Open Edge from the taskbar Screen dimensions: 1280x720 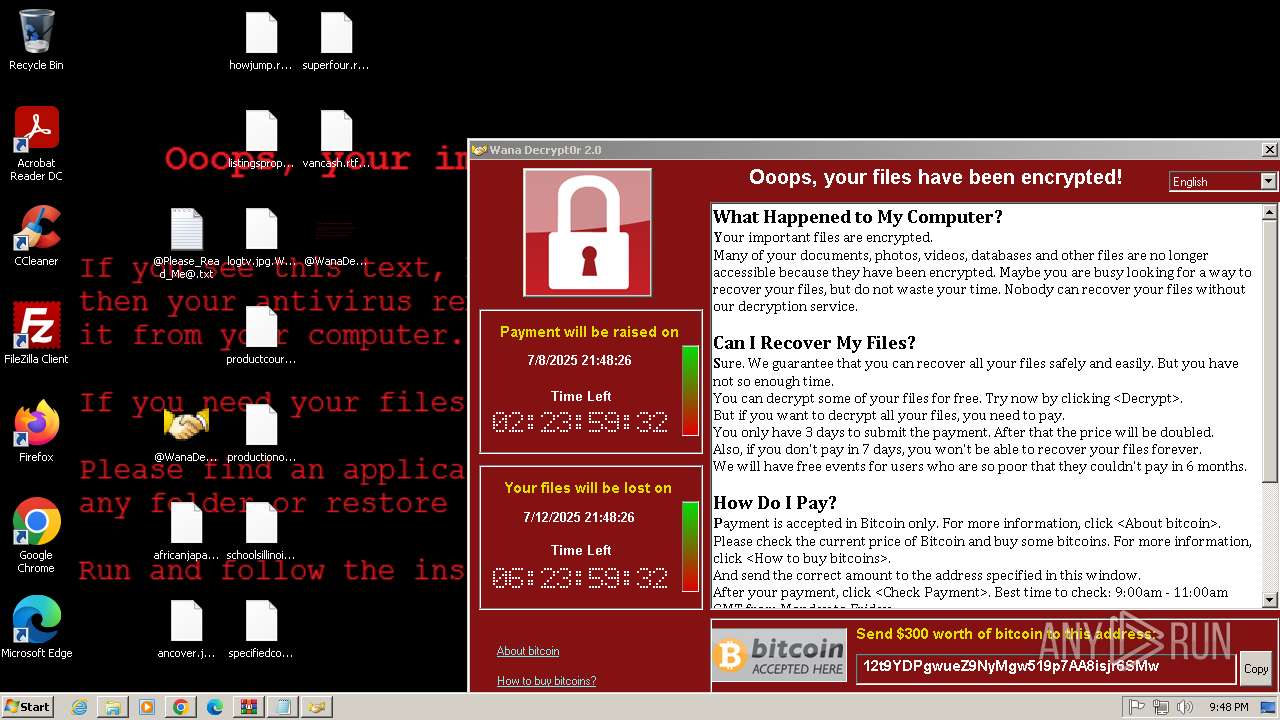(214, 707)
